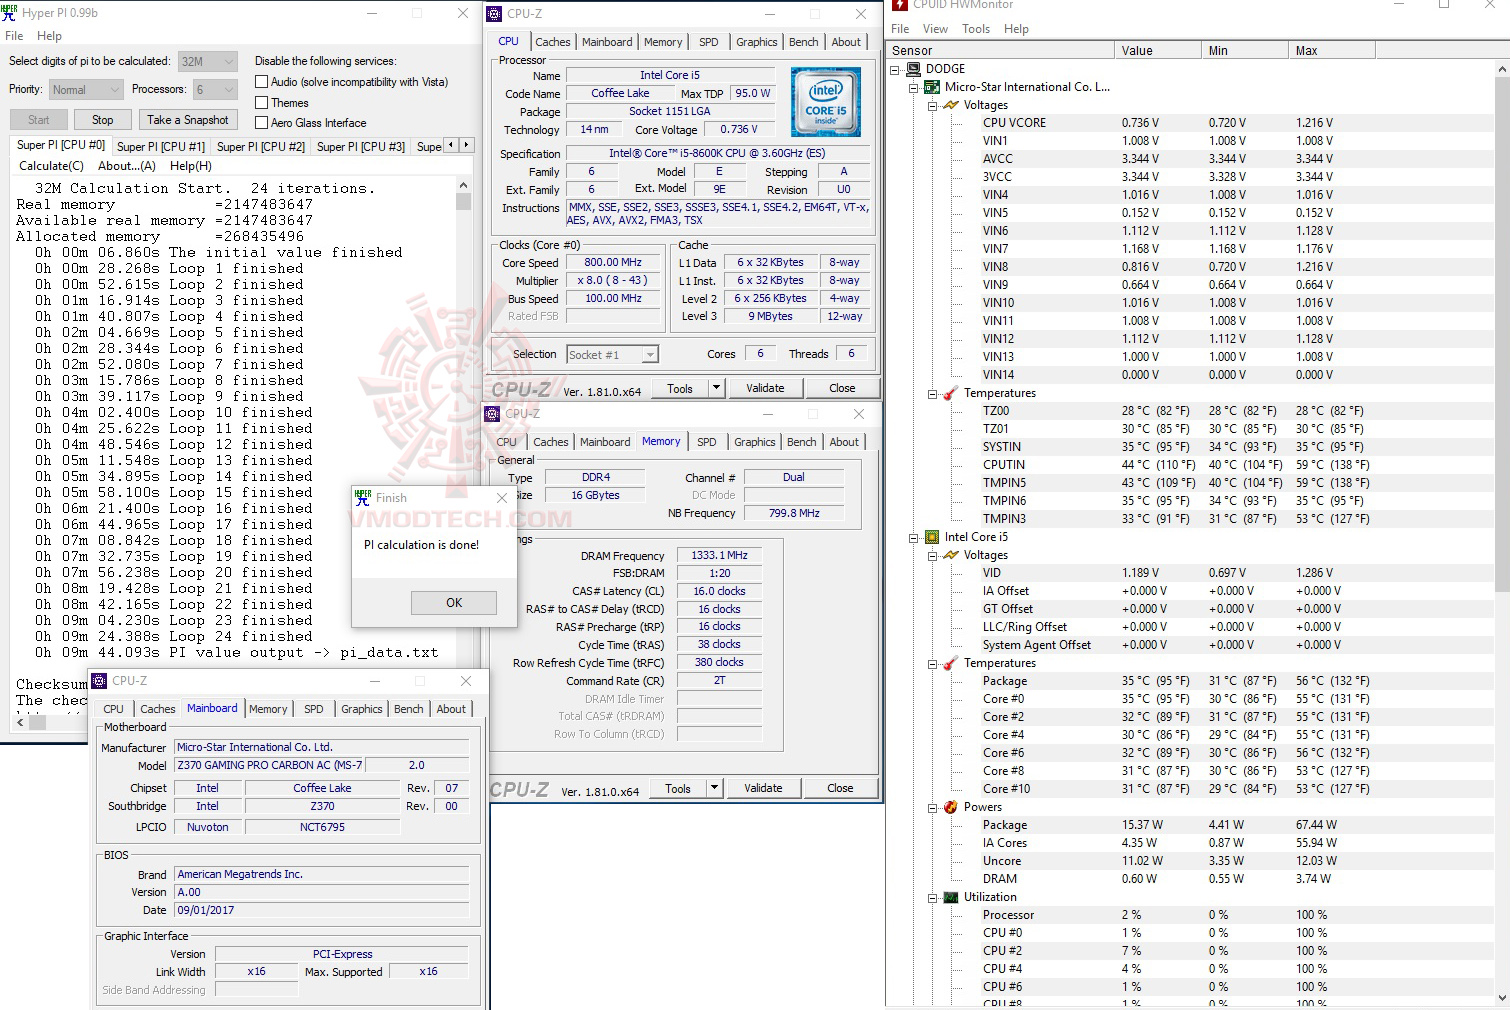Image resolution: width=1510 pixels, height=1010 pixels.
Task: Click the BIOS Date 09/01/2017 field
Action: coord(321,910)
